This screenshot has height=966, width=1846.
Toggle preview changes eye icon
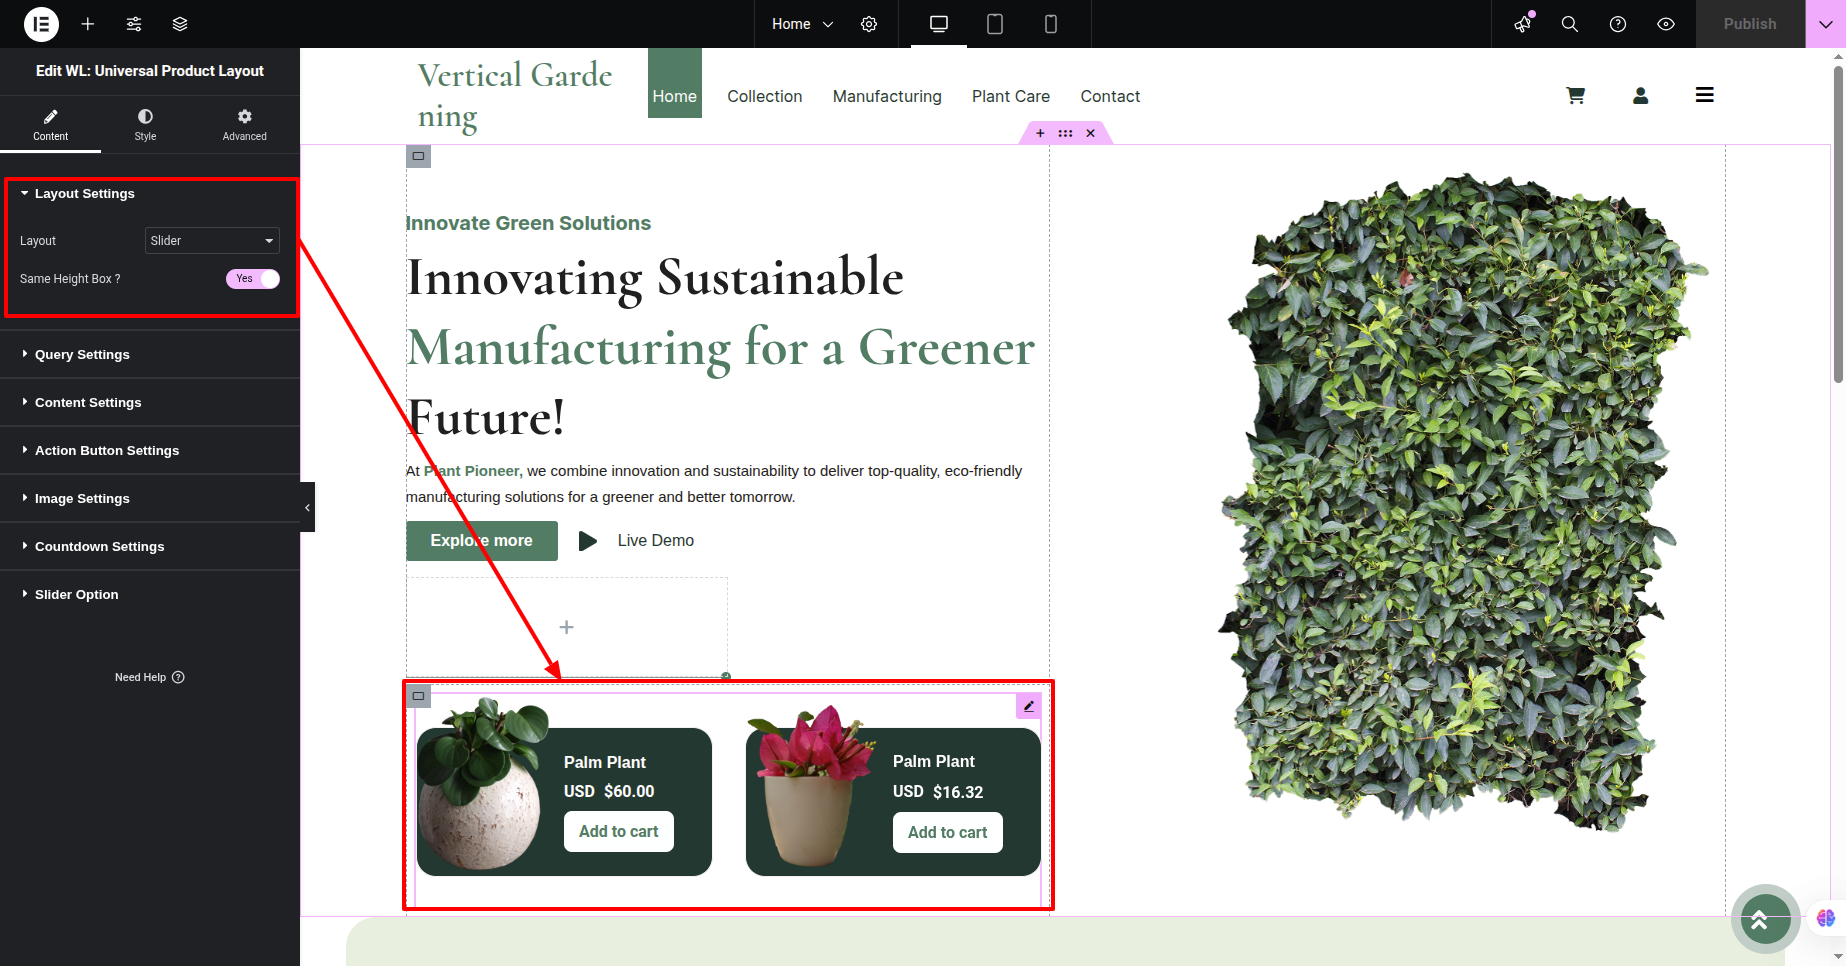pyautogui.click(x=1666, y=24)
